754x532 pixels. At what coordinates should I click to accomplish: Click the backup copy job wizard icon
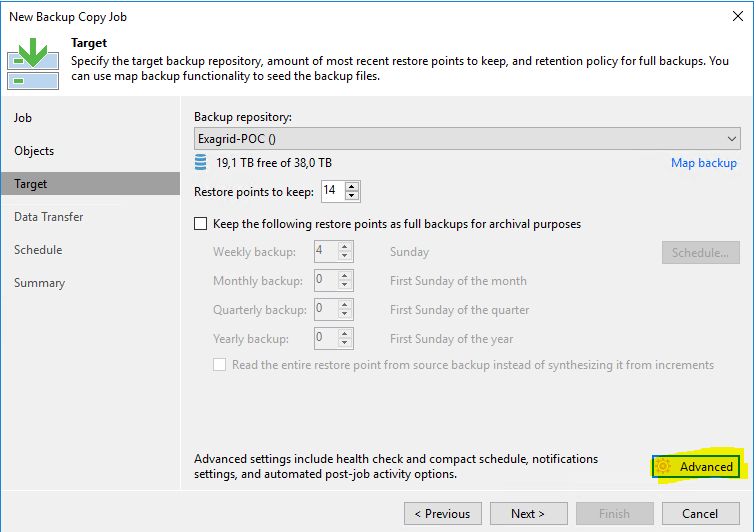(x=33, y=63)
